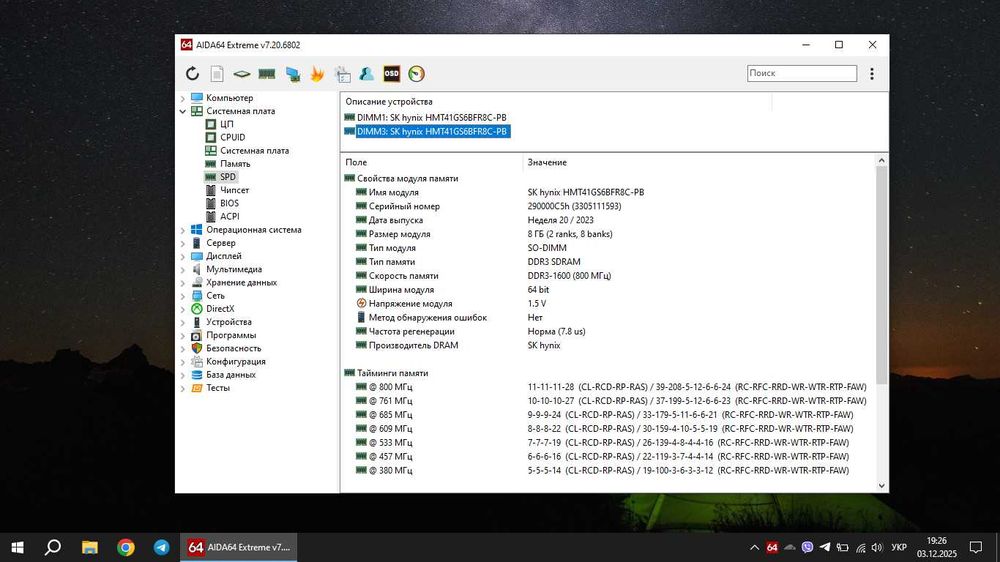1000x562 pixels.
Task: Select Программы in the tree
Action: point(231,336)
